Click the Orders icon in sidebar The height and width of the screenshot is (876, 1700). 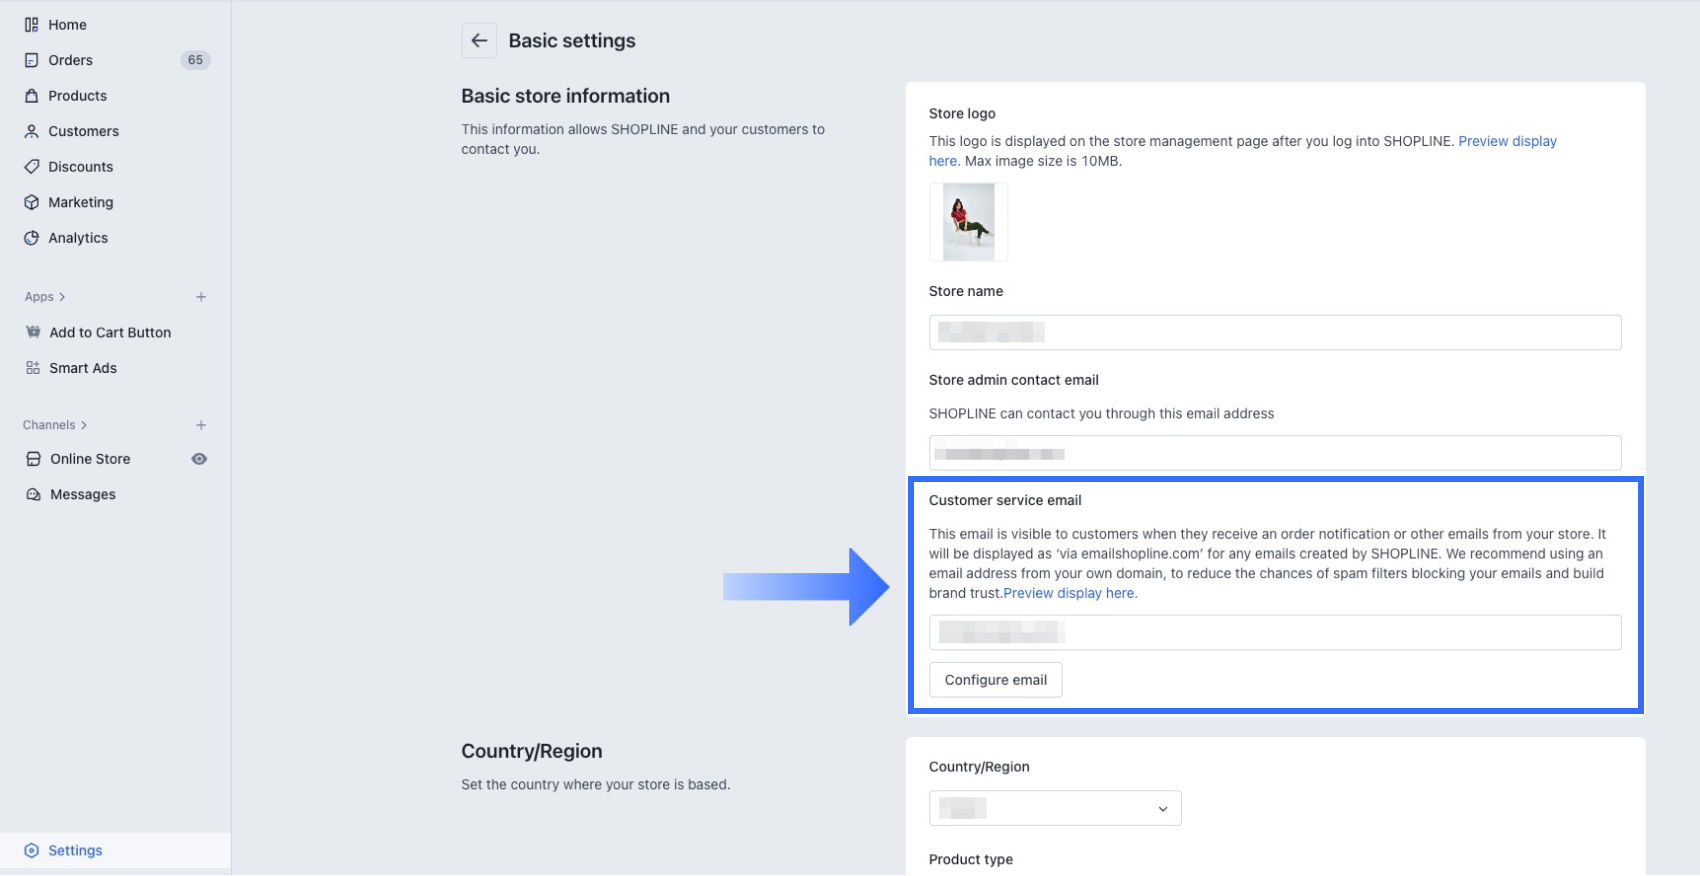[x=32, y=60]
